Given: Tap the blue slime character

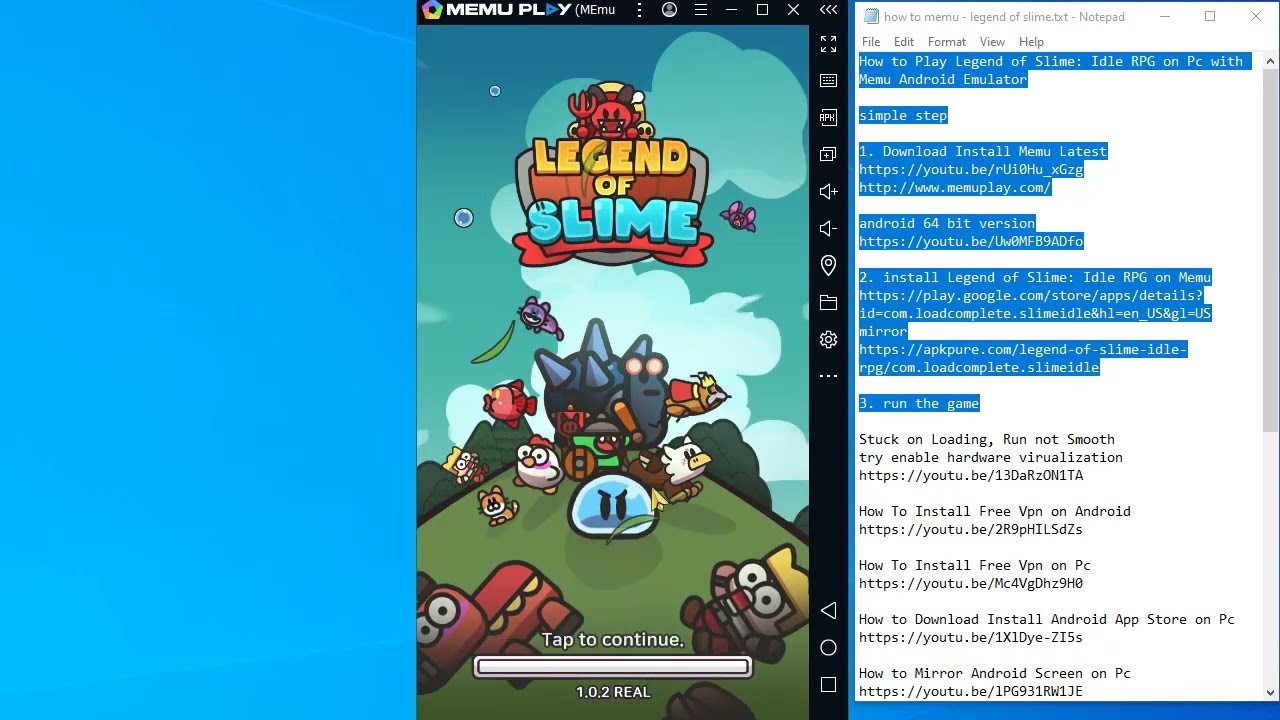Looking at the screenshot, I should 613,508.
